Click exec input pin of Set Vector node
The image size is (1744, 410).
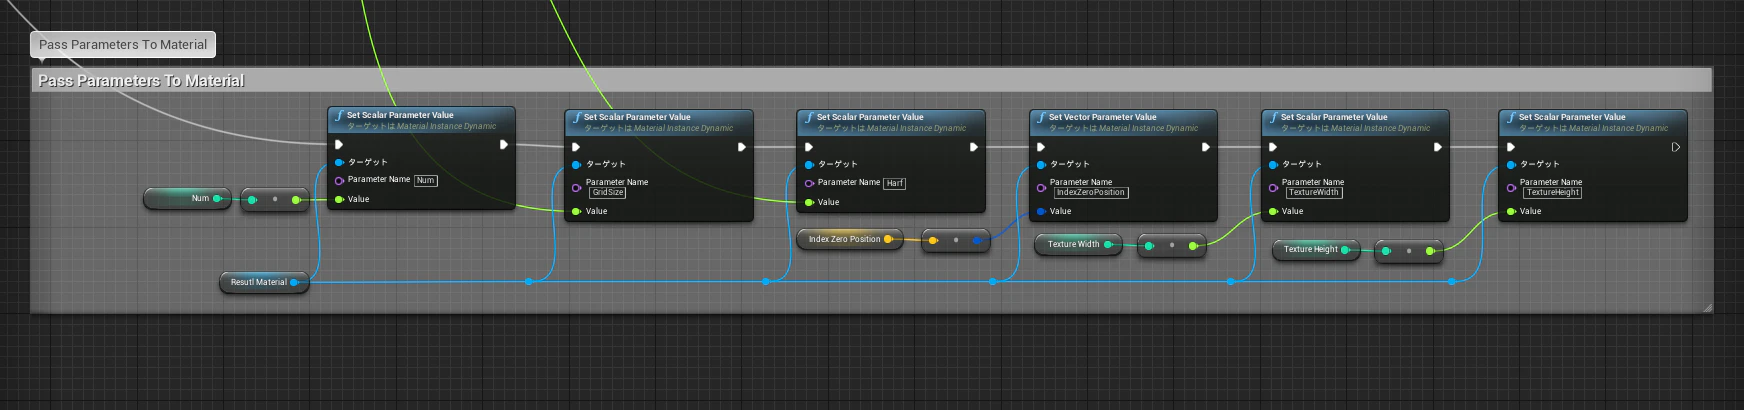coord(1041,147)
